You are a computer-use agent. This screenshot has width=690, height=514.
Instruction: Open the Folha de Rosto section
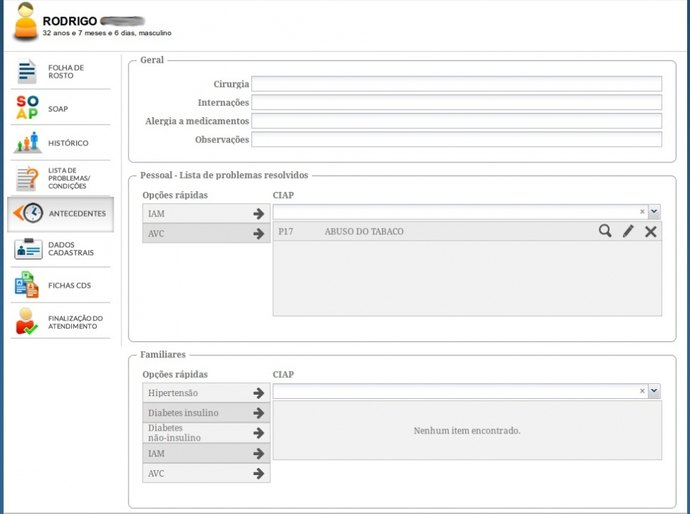pos(60,71)
